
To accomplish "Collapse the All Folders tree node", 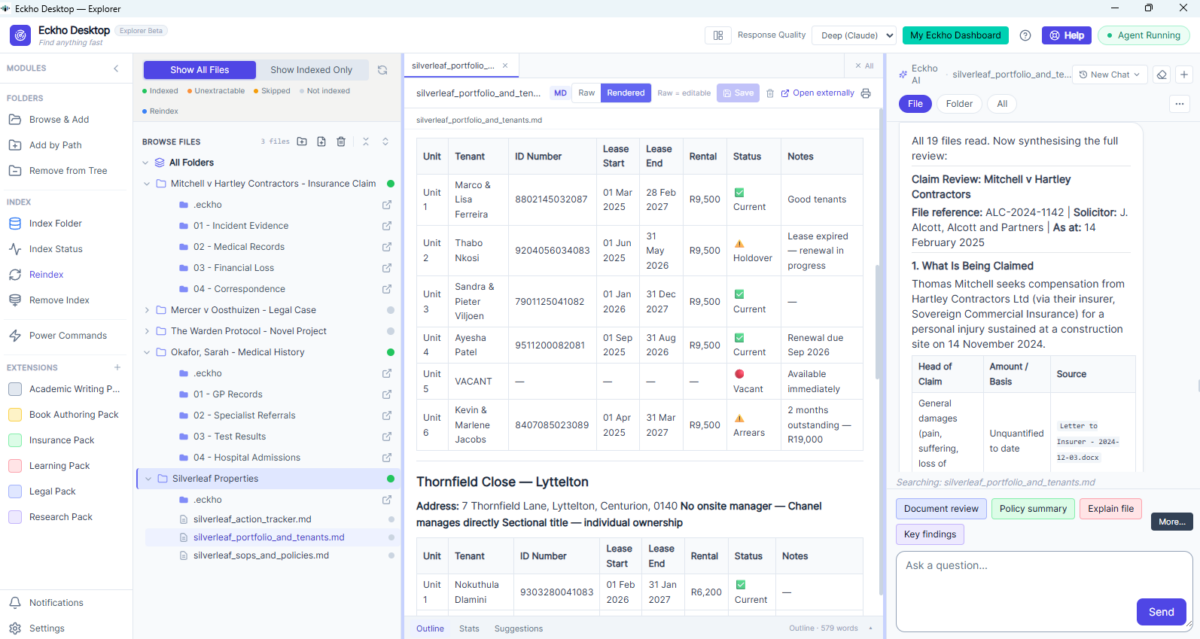I will pyautogui.click(x=147, y=162).
